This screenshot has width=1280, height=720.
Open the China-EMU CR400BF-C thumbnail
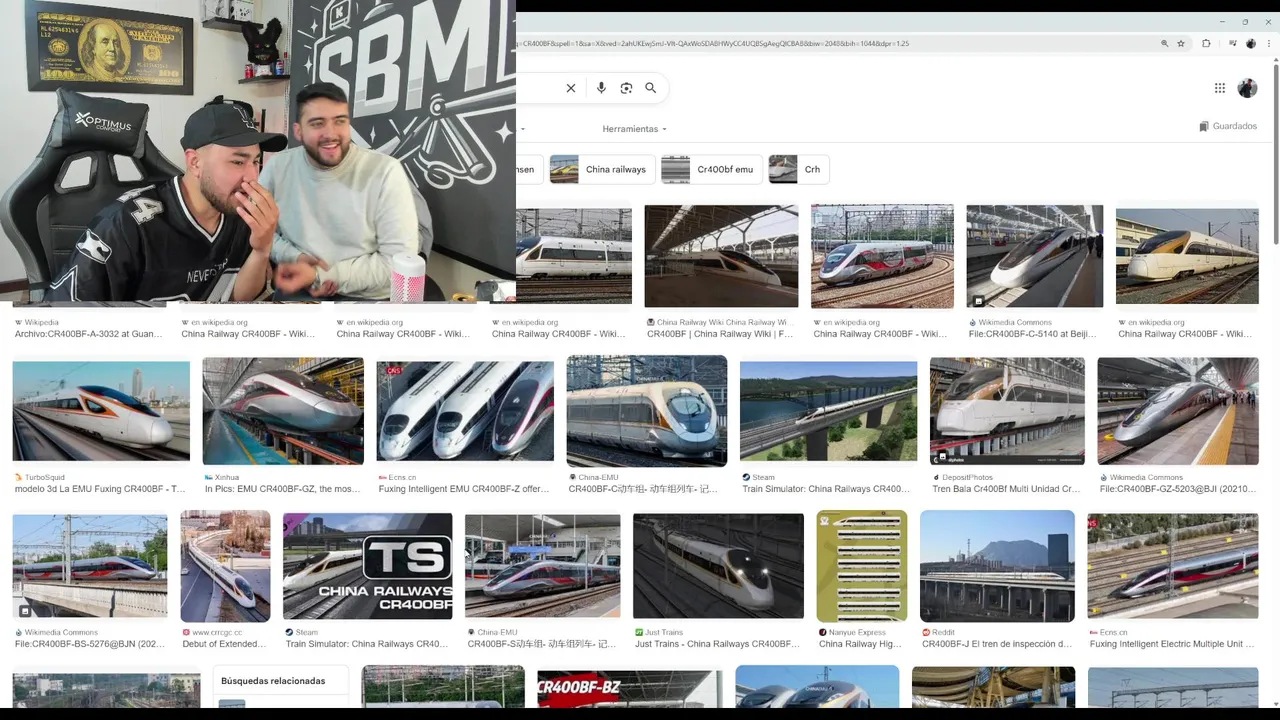click(x=647, y=411)
